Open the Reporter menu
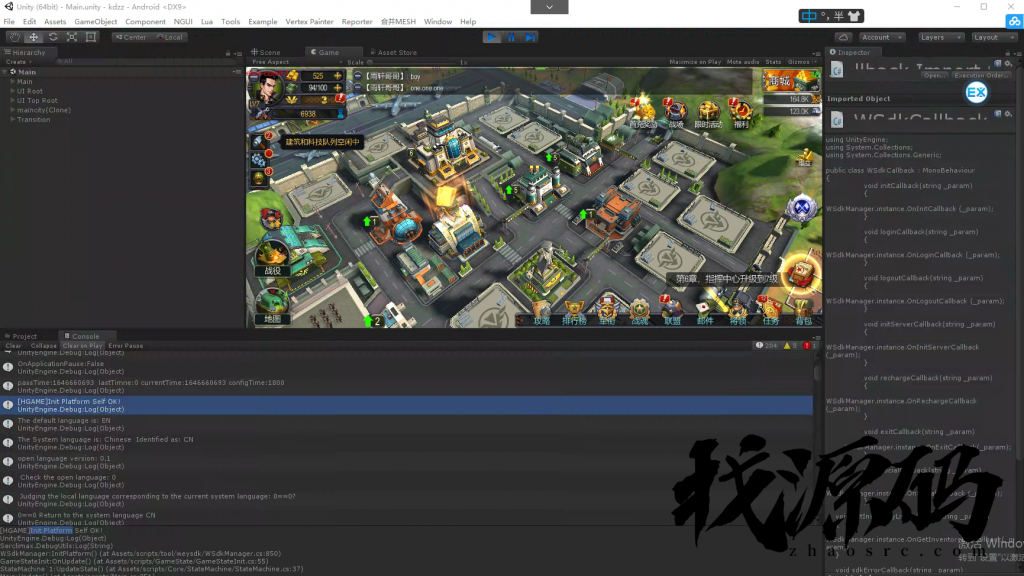 (357, 22)
